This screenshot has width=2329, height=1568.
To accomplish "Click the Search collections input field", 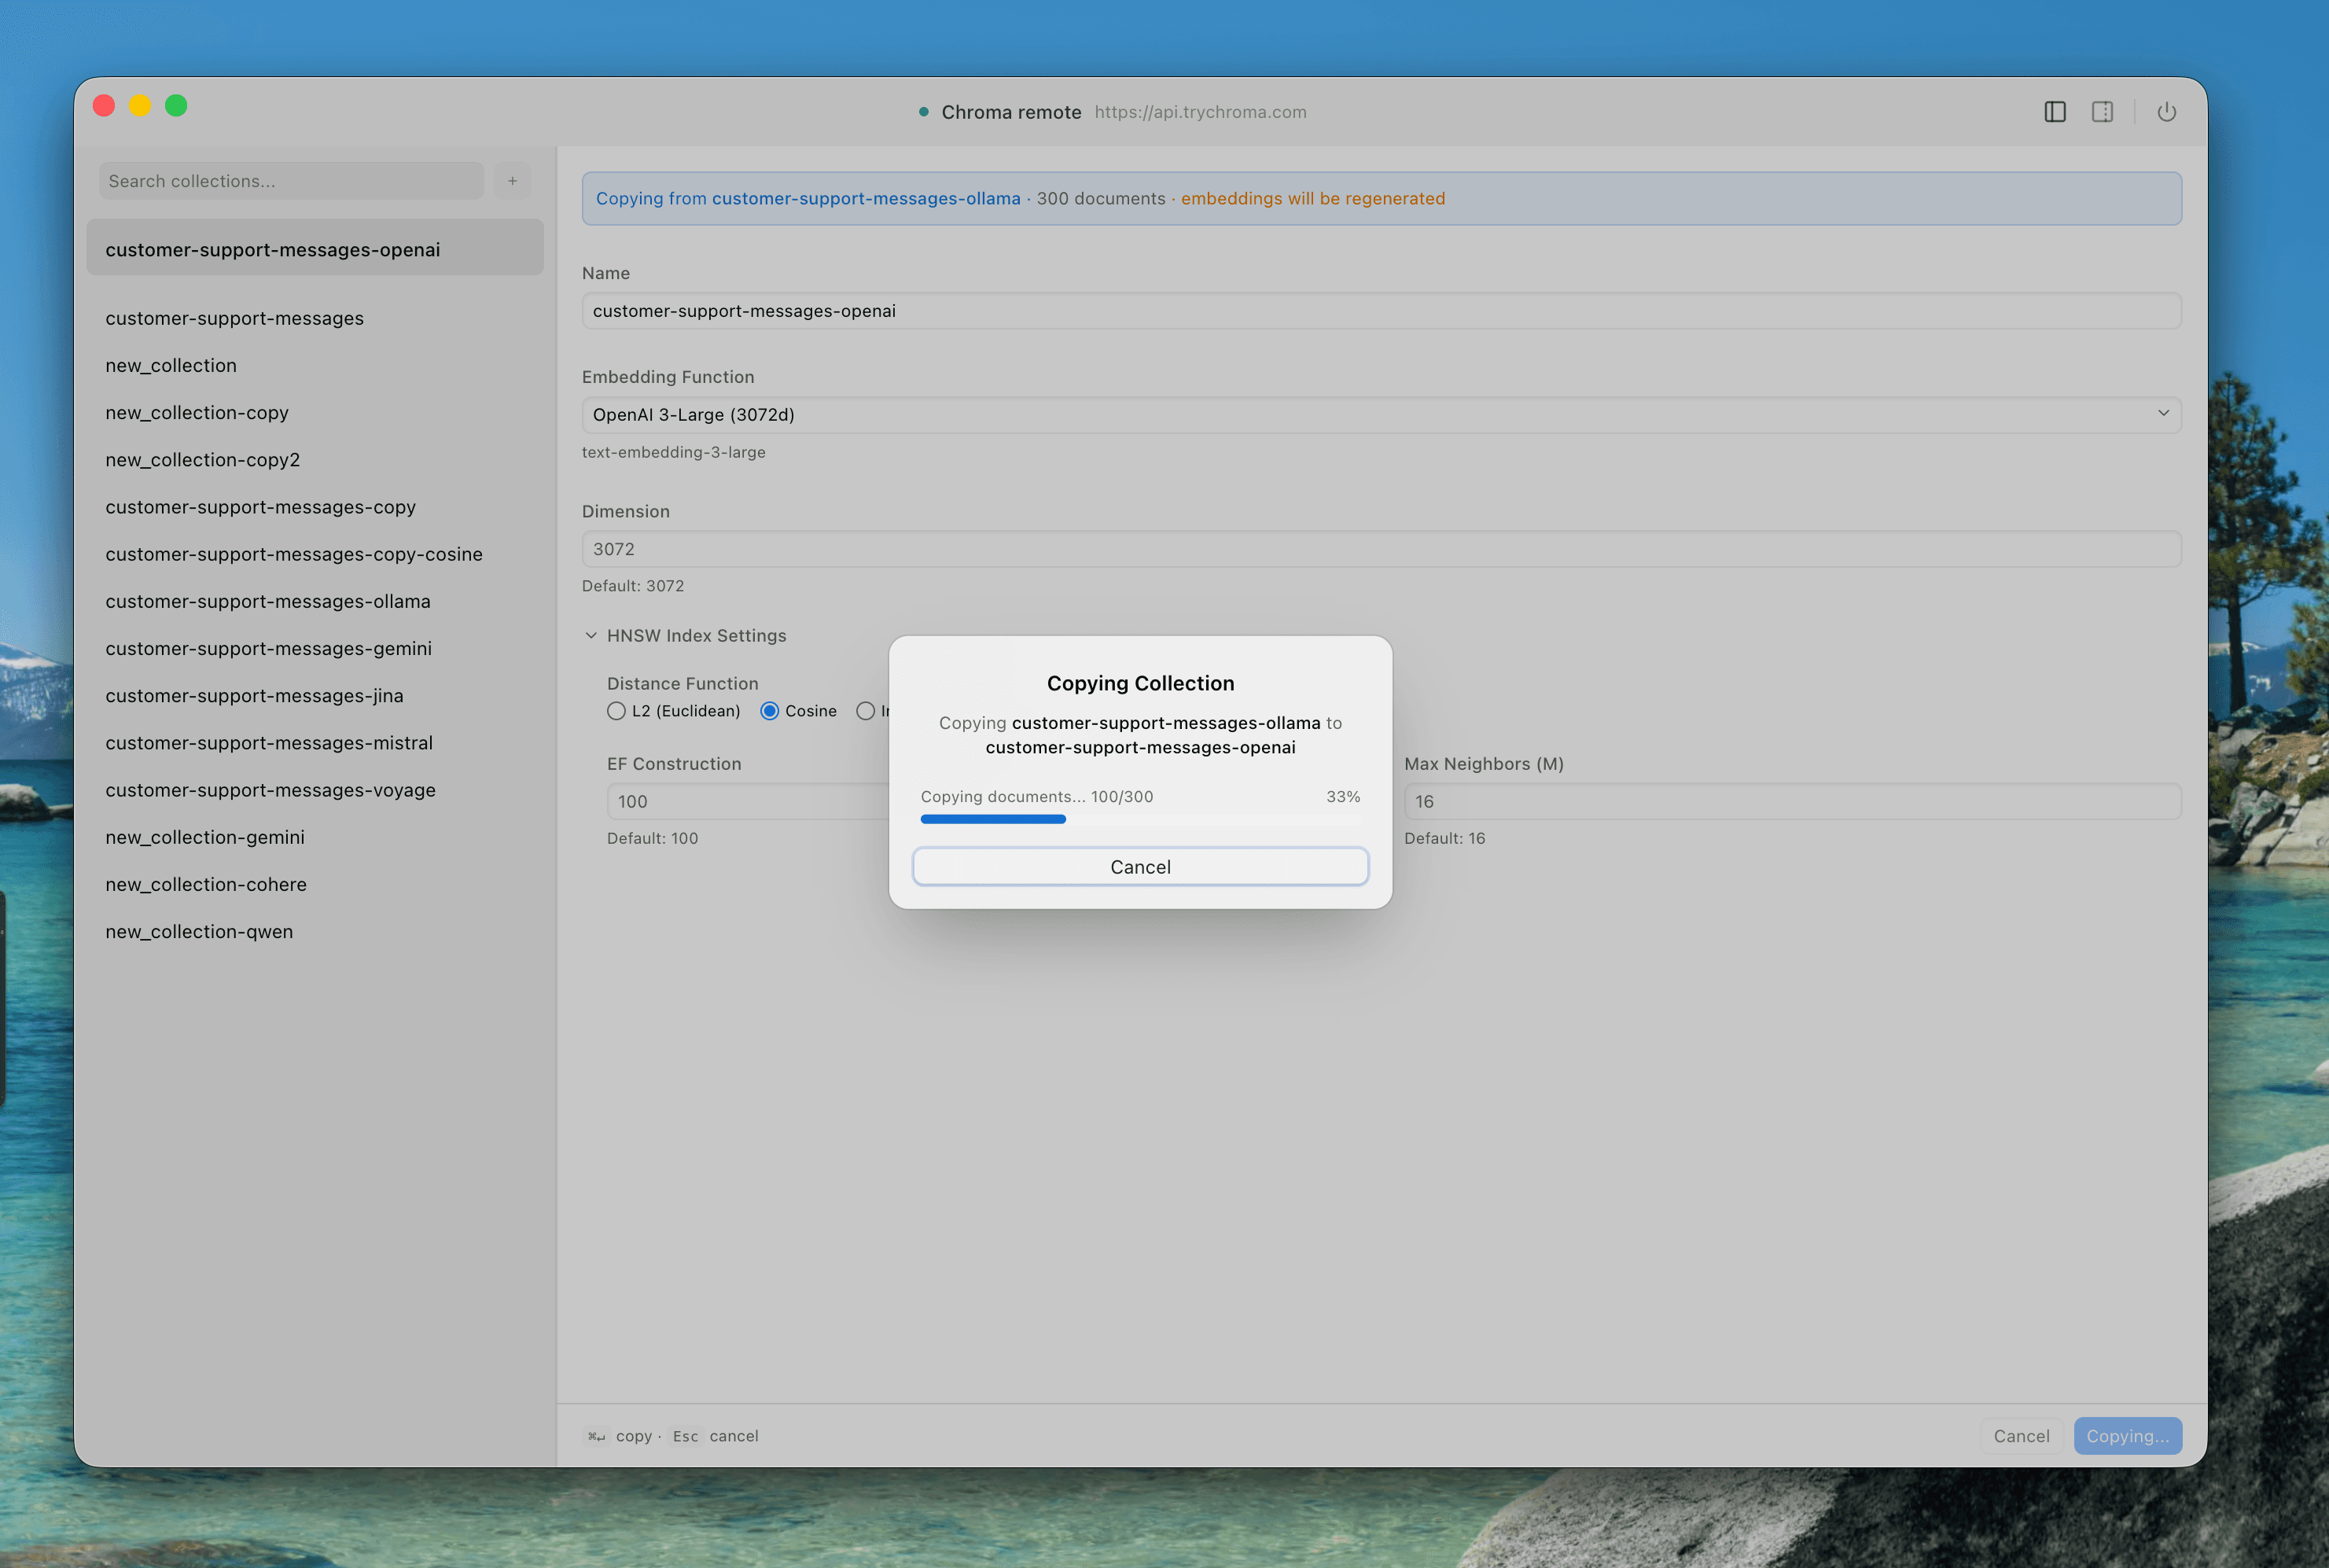I will (290, 181).
